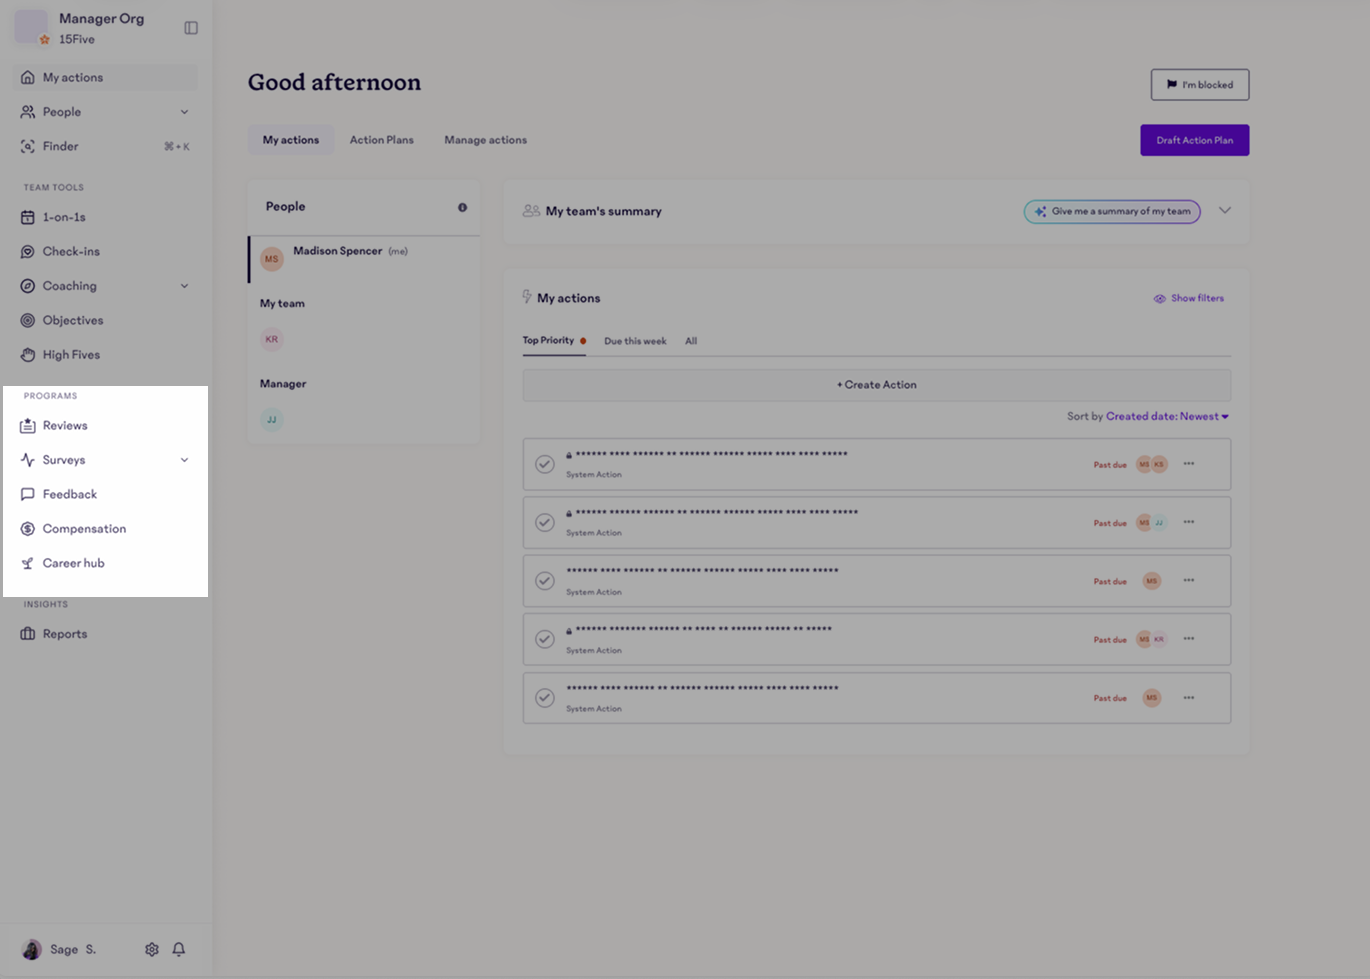Complete the last past due action

click(x=544, y=697)
